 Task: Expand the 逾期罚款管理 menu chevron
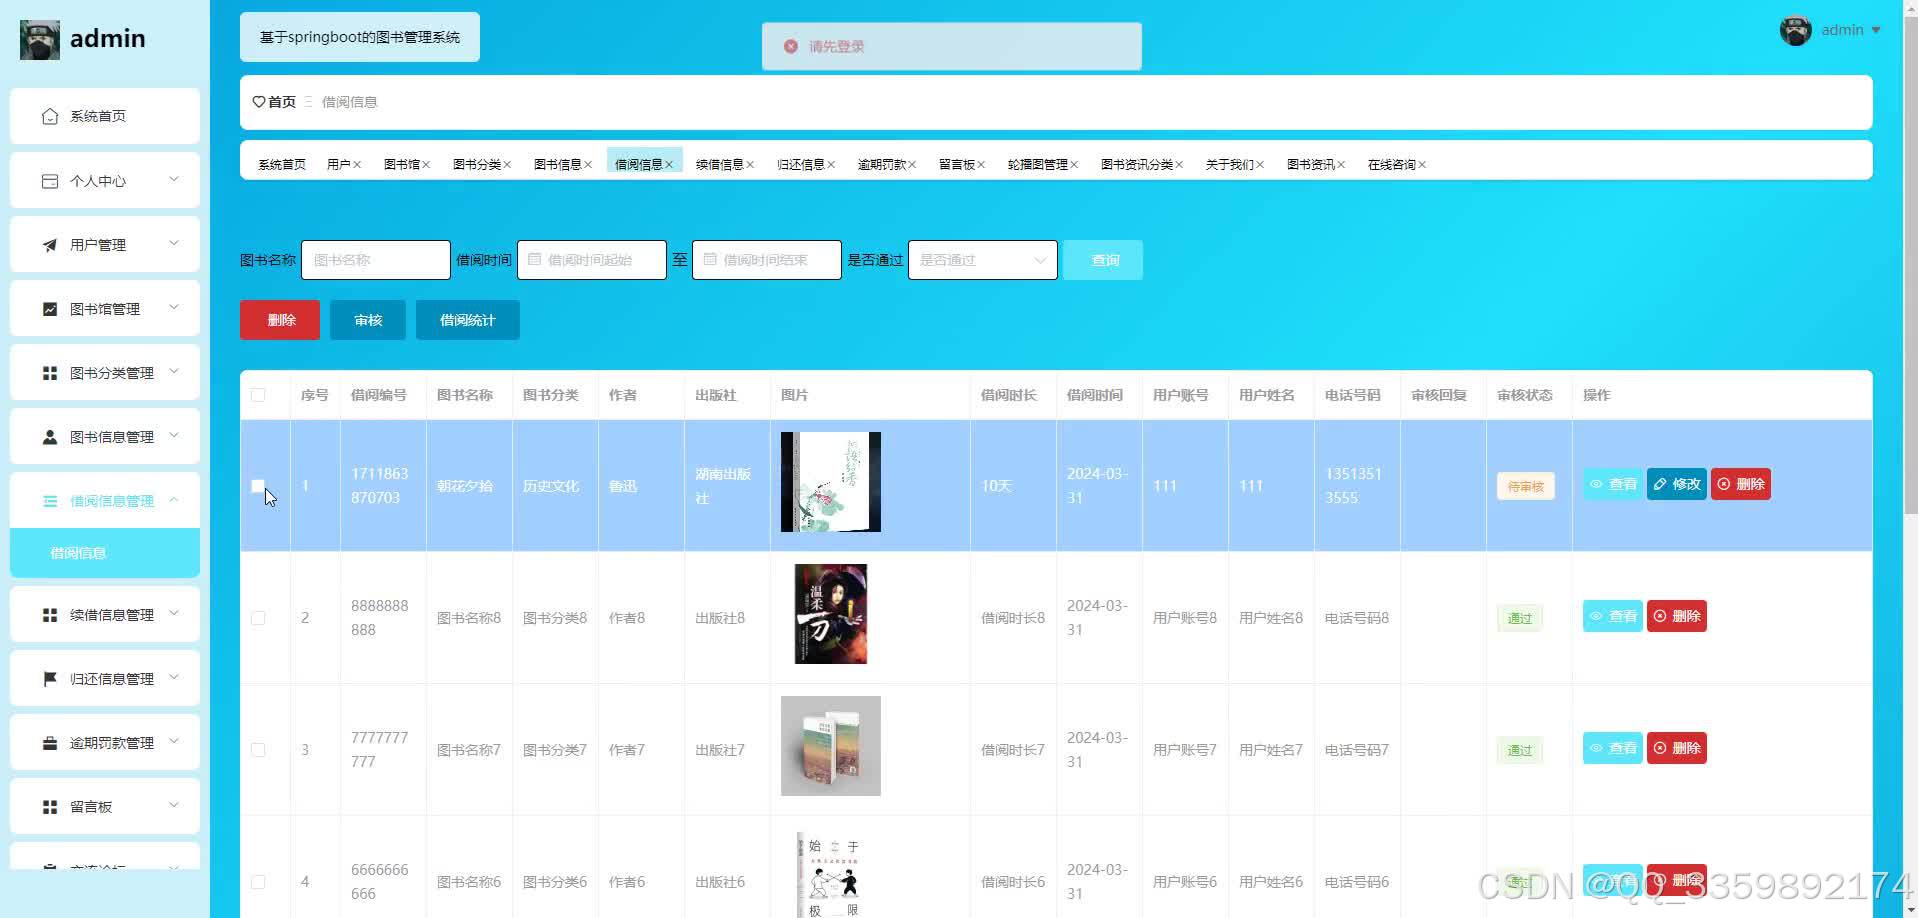pos(174,742)
